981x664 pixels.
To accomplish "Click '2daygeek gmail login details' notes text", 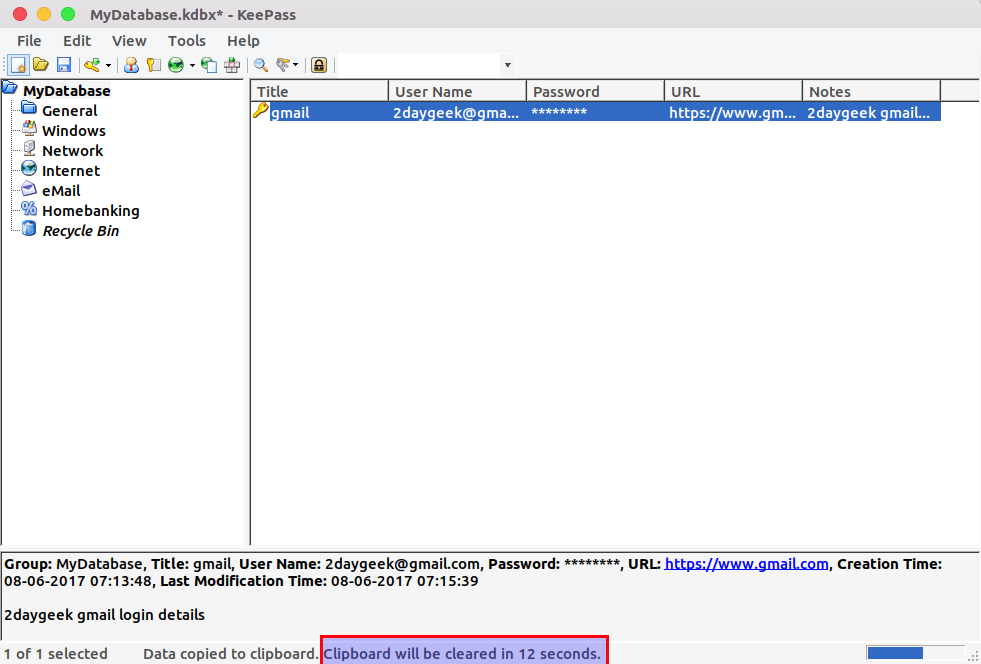I will click(104, 615).
